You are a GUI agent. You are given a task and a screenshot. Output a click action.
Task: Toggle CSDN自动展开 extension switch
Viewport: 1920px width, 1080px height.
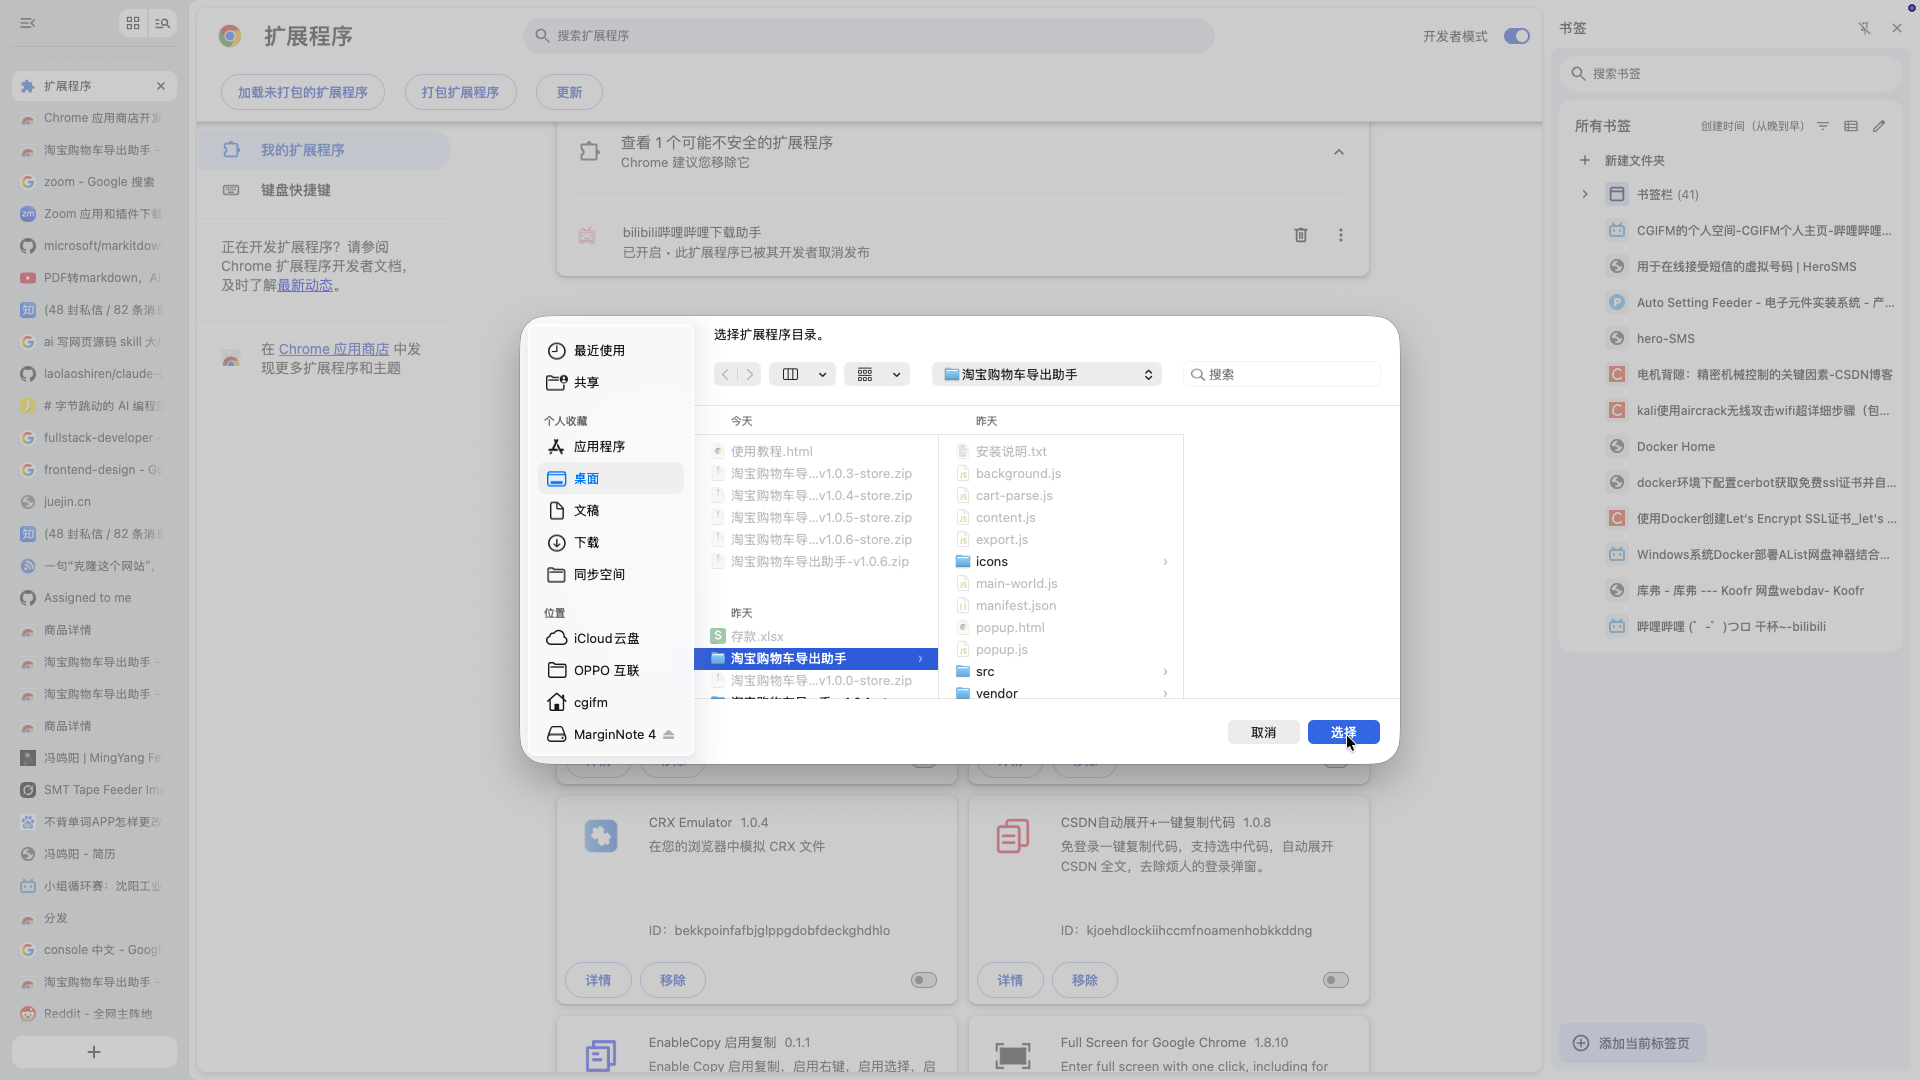click(x=1335, y=980)
